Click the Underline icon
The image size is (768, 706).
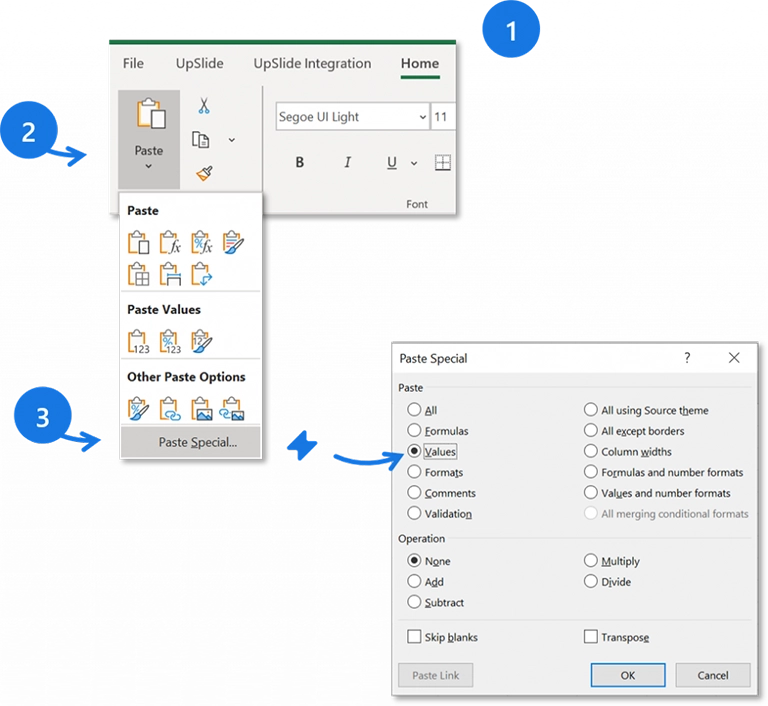click(x=391, y=163)
